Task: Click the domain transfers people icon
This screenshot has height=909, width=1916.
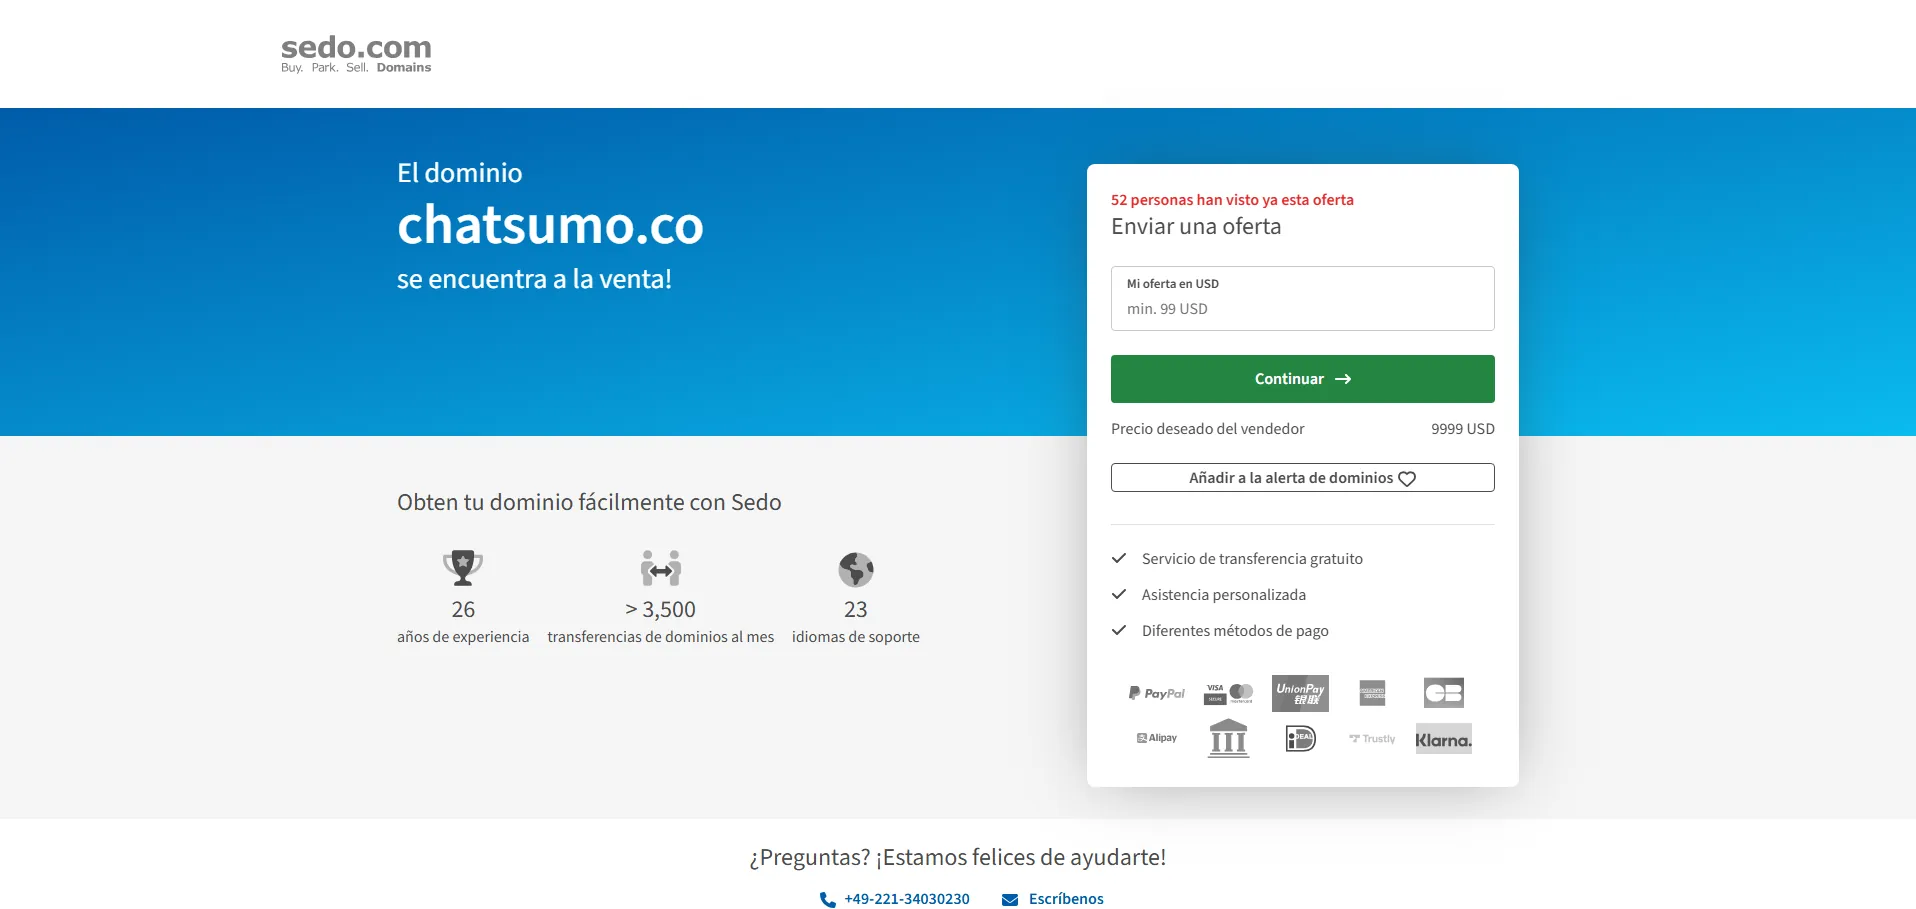Action: [661, 568]
